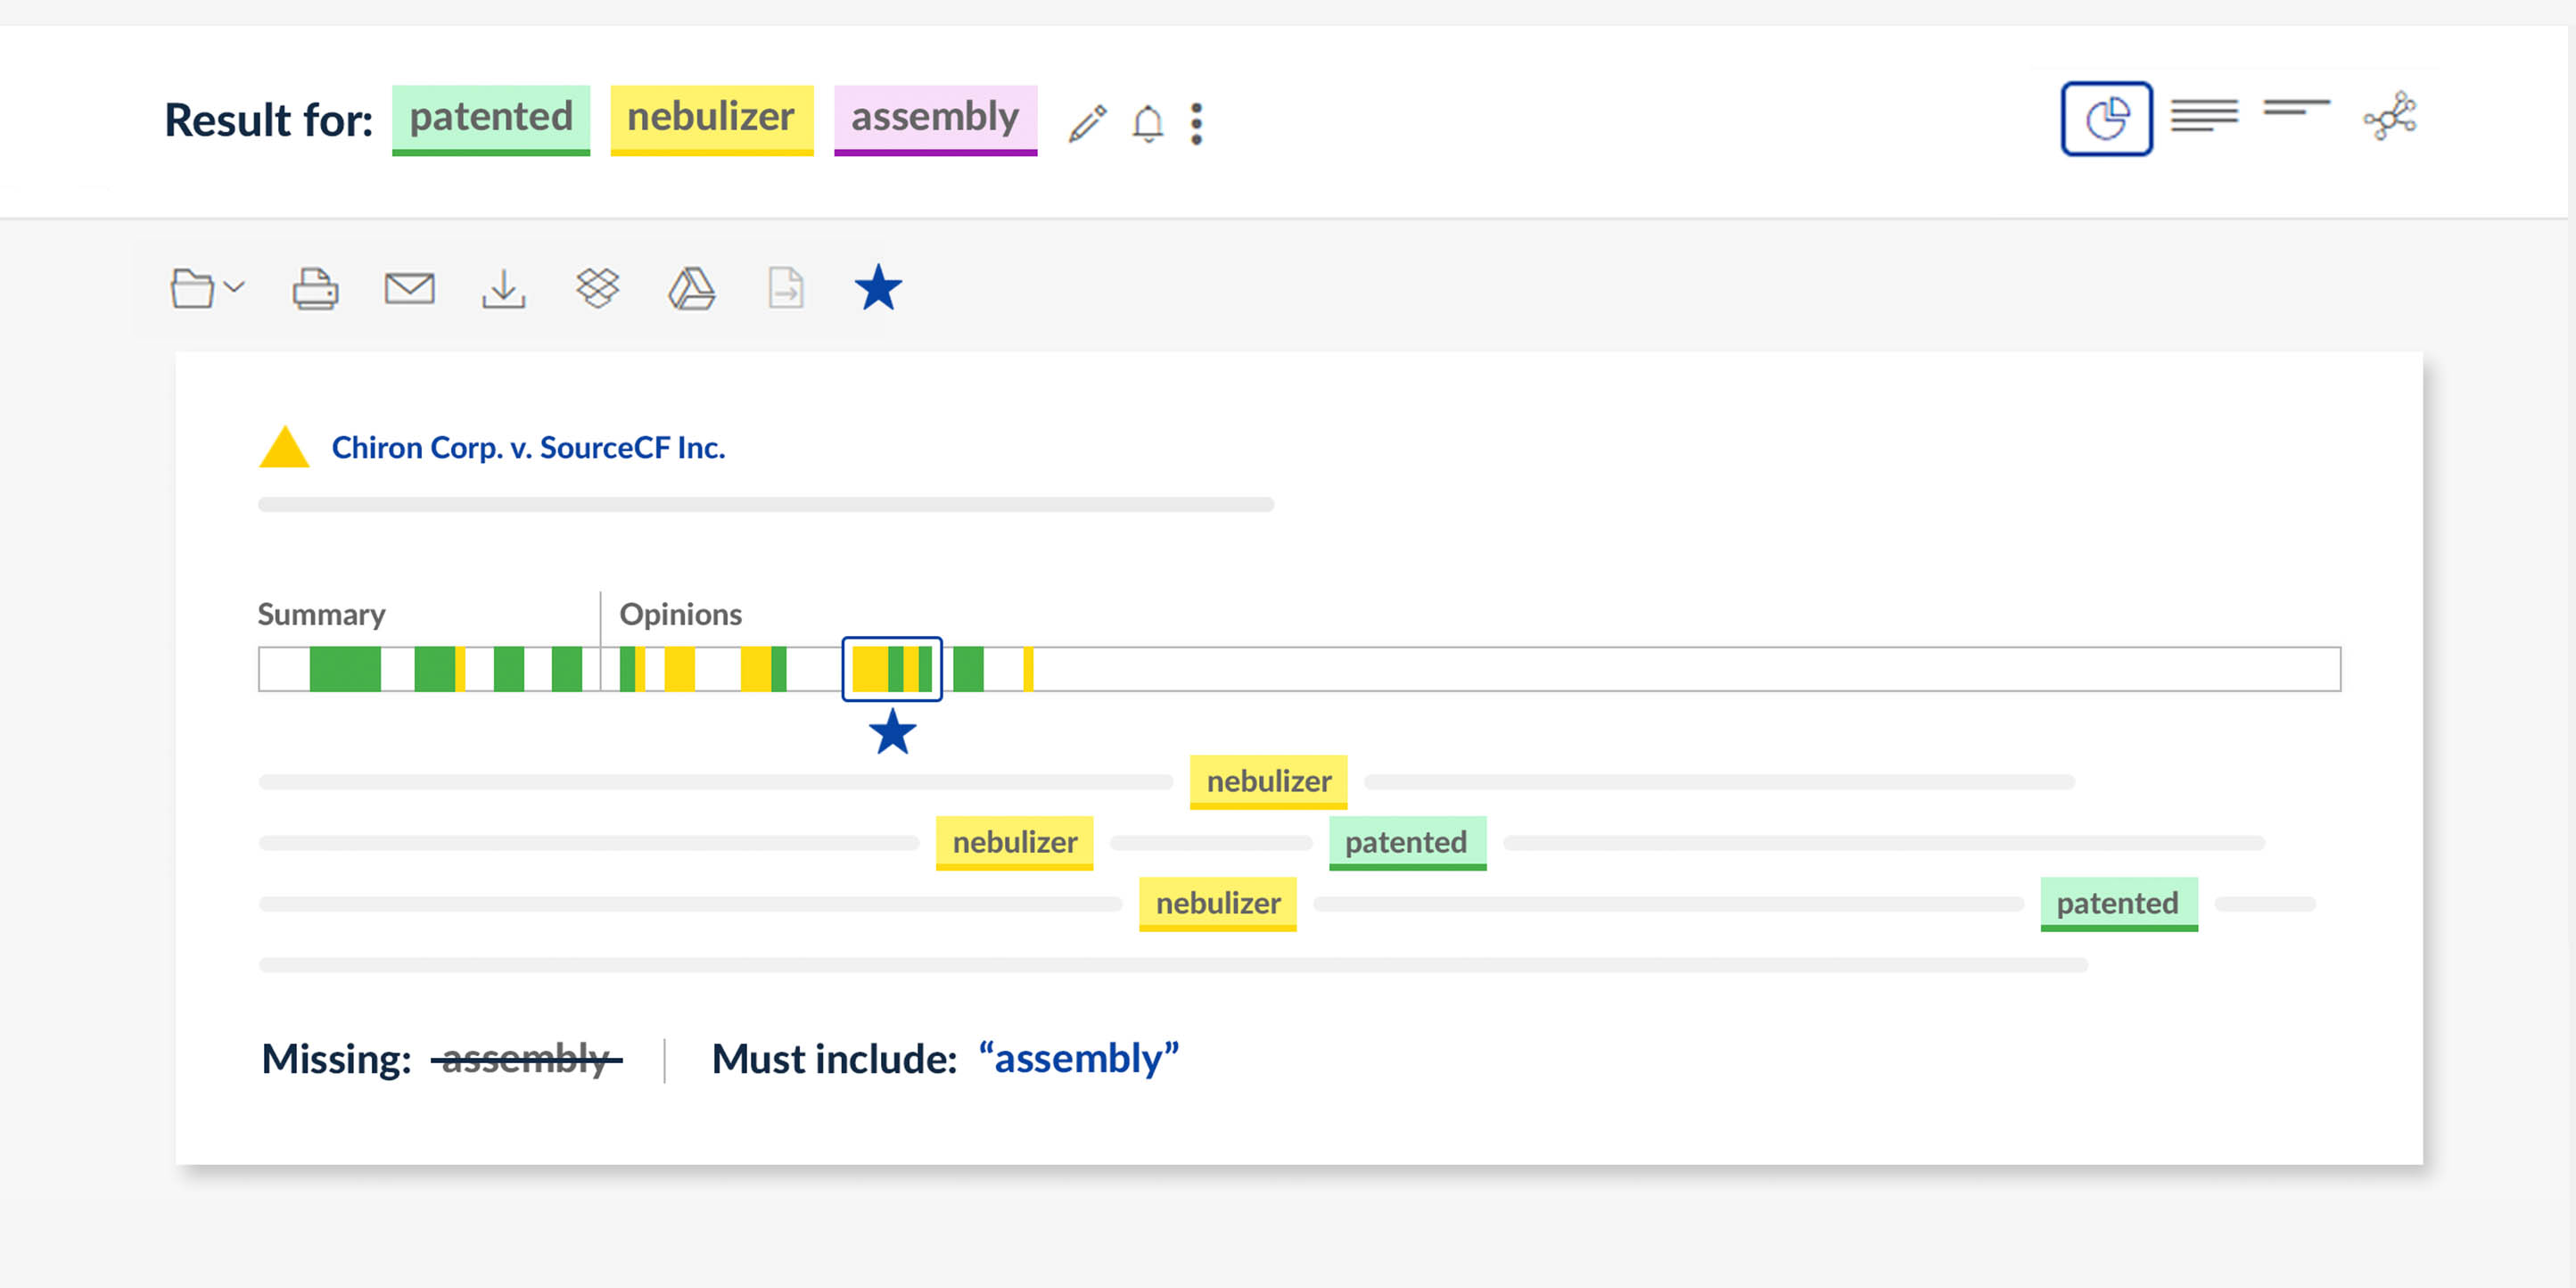2576x1288 pixels.
Task: Export the document with the send-to-document icon
Action: click(786, 288)
